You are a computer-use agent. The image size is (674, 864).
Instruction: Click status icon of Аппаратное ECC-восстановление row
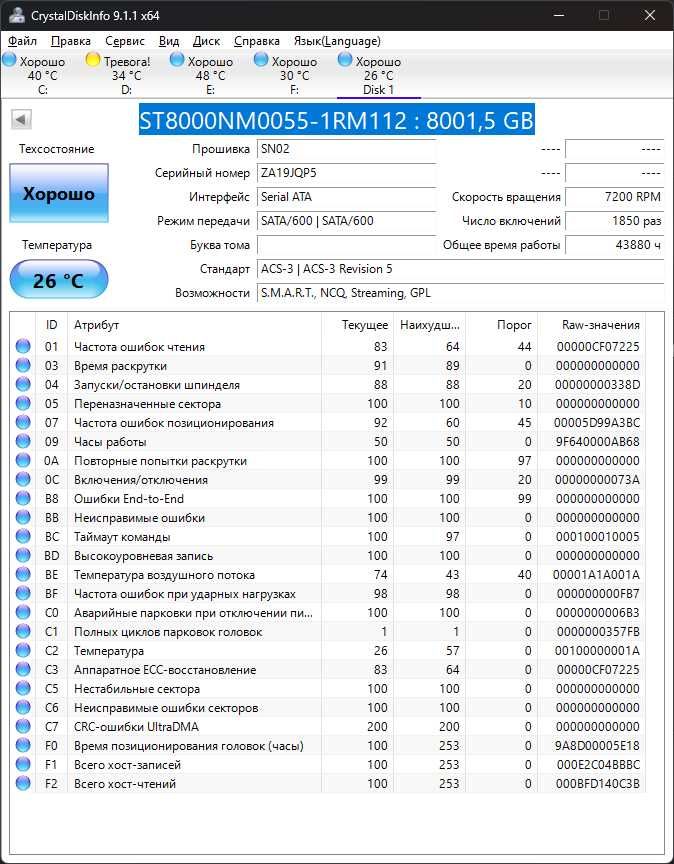pos(23,669)
